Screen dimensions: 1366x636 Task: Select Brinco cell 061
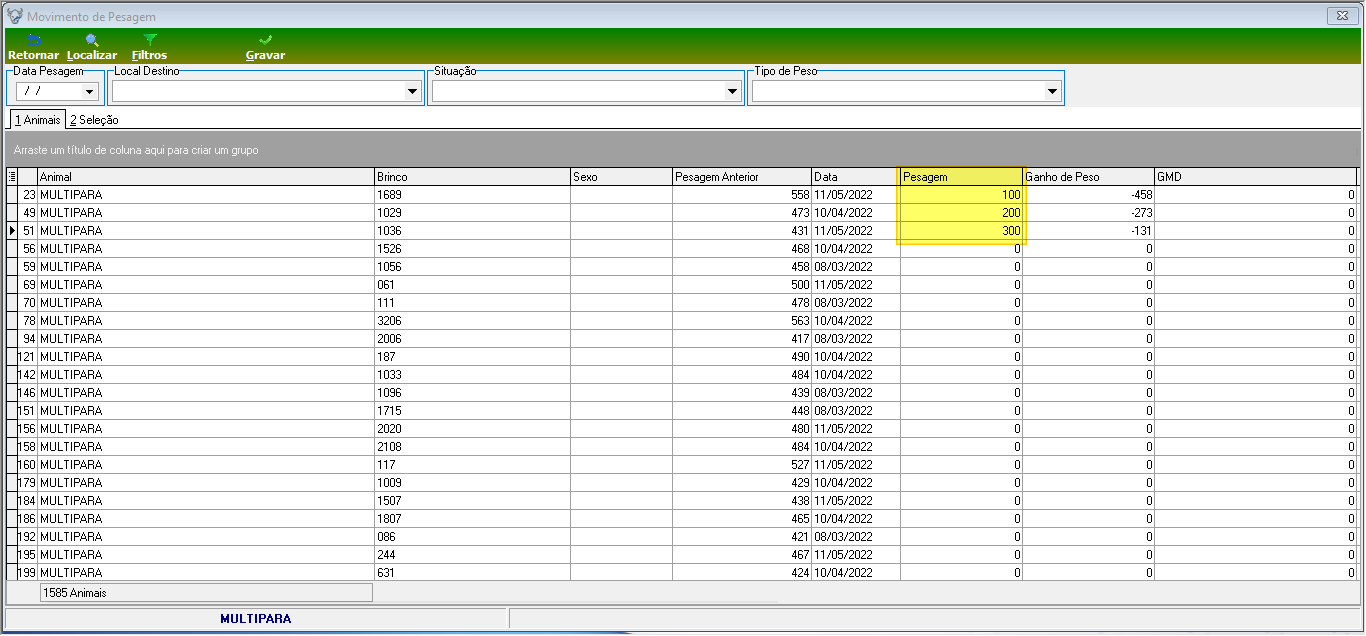pos(472,285)
